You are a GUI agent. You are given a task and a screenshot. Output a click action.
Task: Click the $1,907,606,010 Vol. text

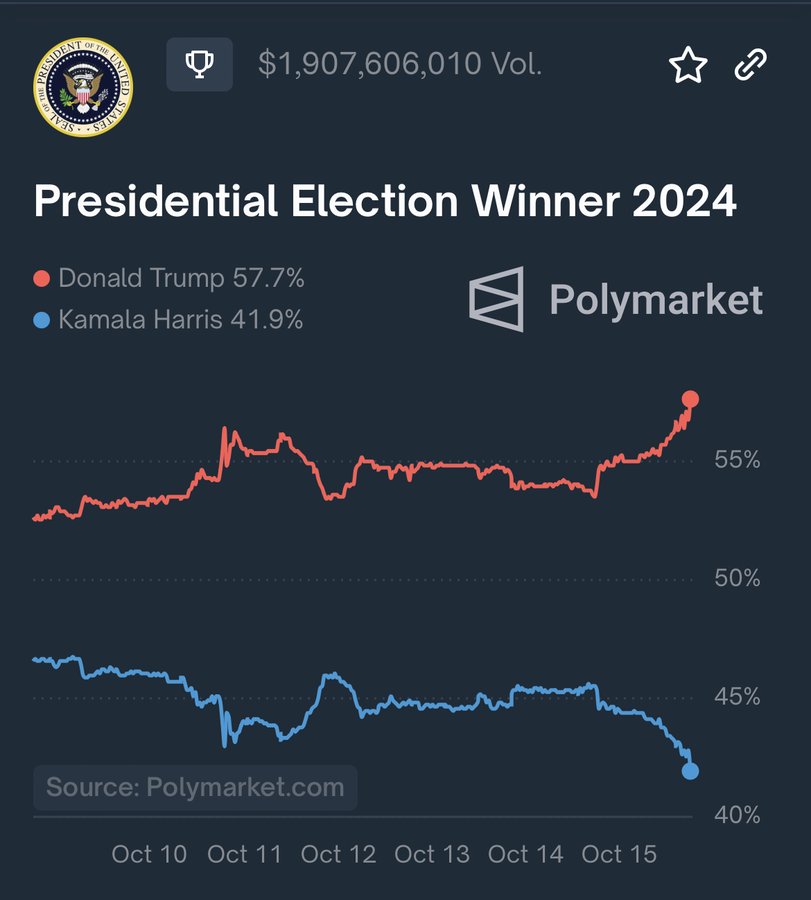(400, 65)
